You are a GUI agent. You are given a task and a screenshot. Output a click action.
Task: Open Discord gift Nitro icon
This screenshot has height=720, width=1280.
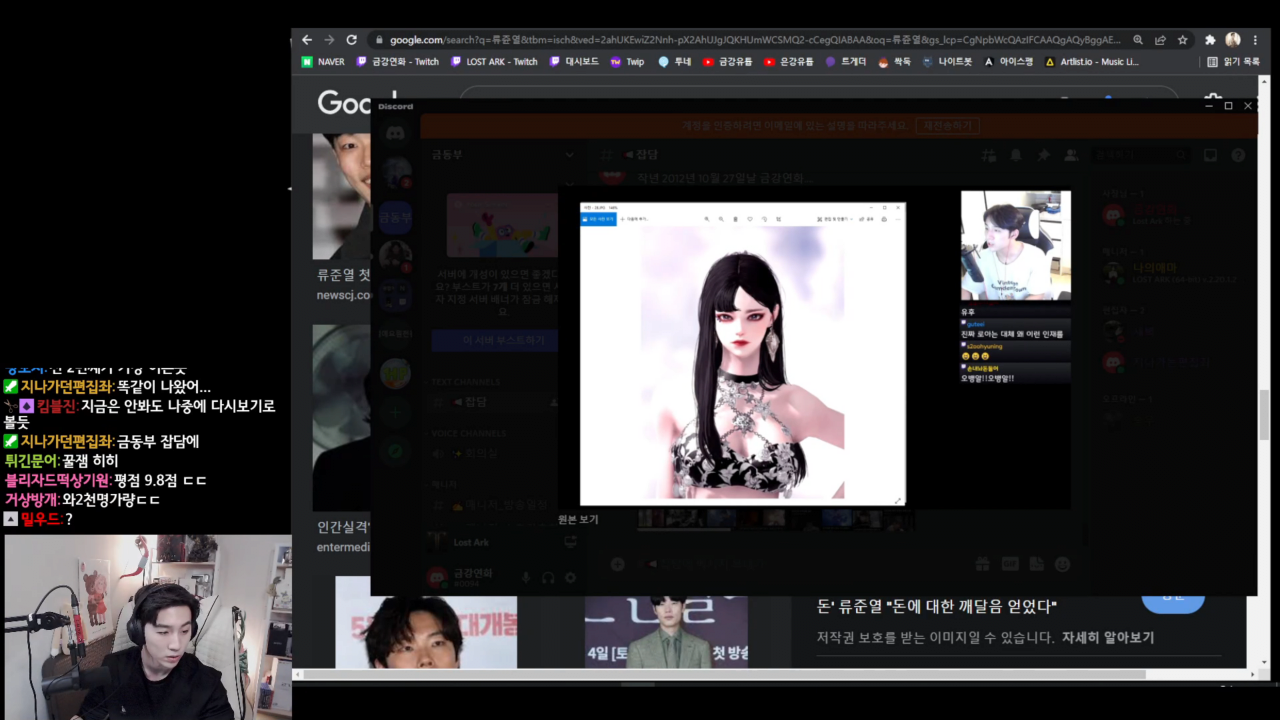tap(981, 564)
